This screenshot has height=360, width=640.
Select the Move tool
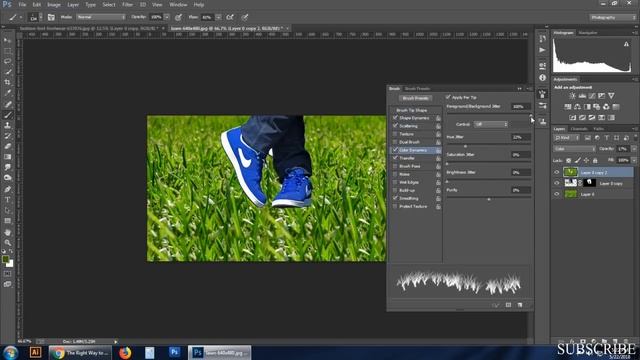(x=7, y=40)
